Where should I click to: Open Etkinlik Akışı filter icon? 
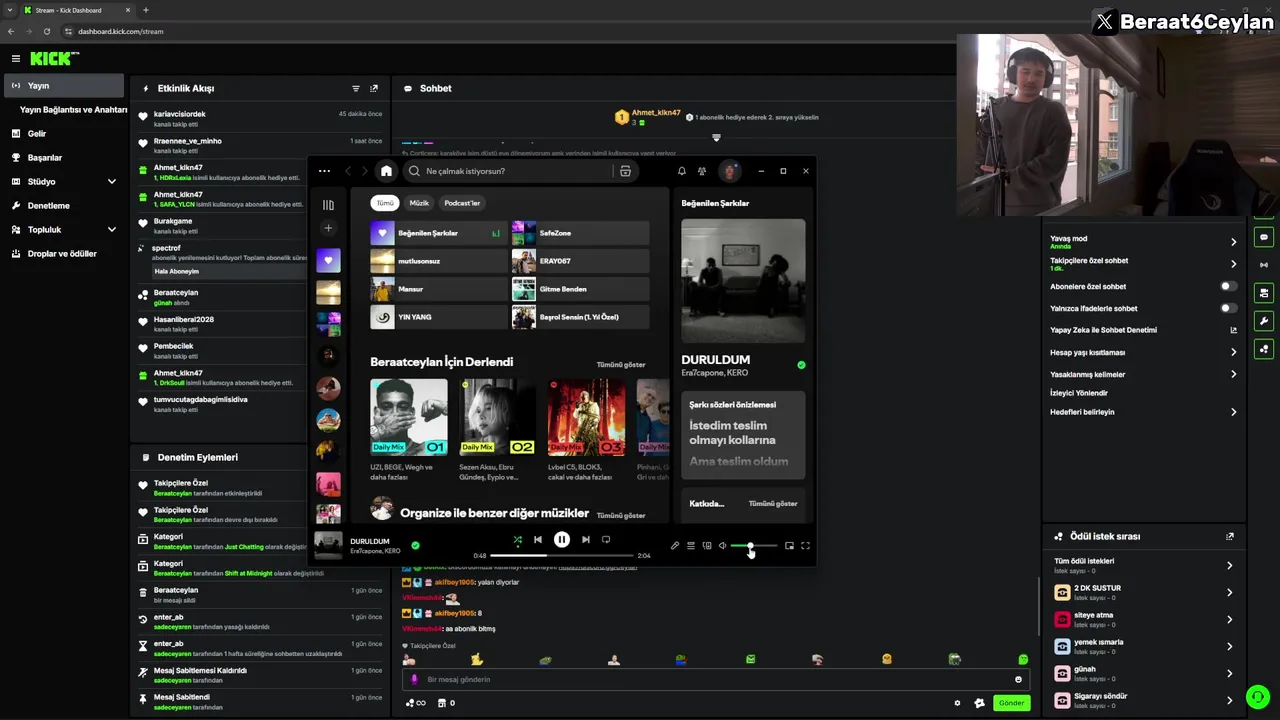pos(355,89)
